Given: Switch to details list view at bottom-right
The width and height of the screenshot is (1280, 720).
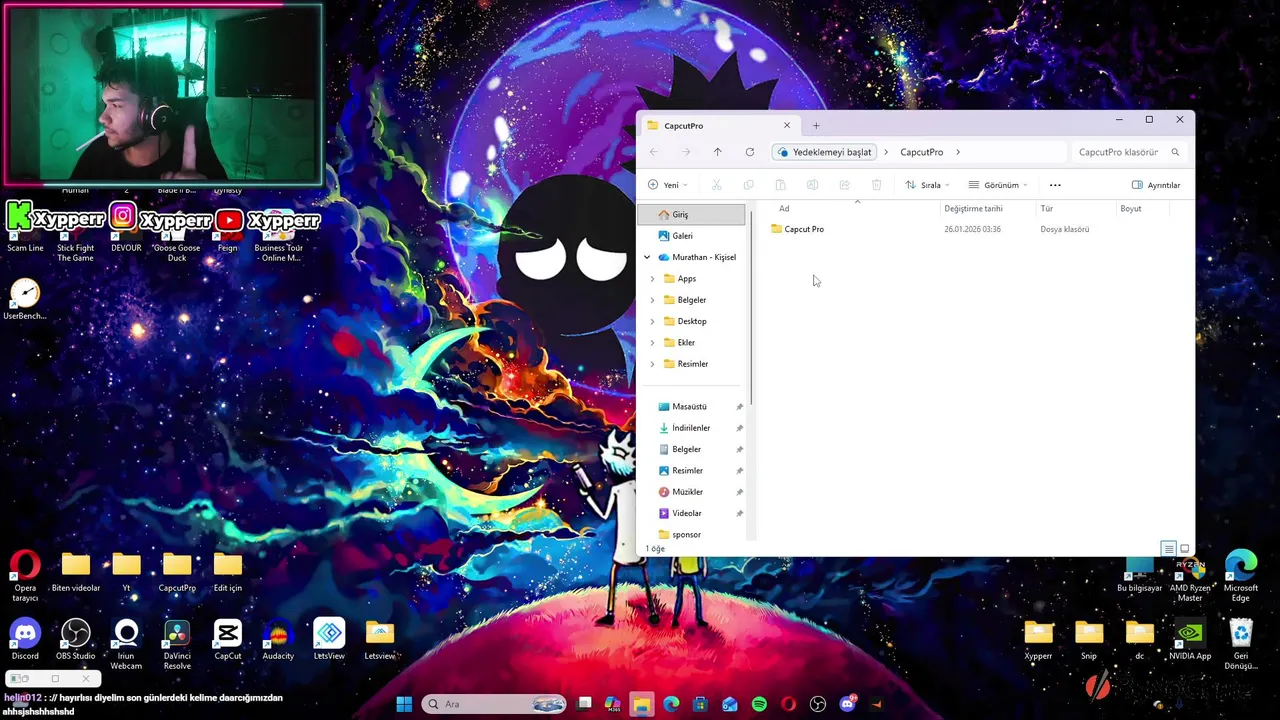Looking at the screenshot, I should click(x=1168, y=548).
